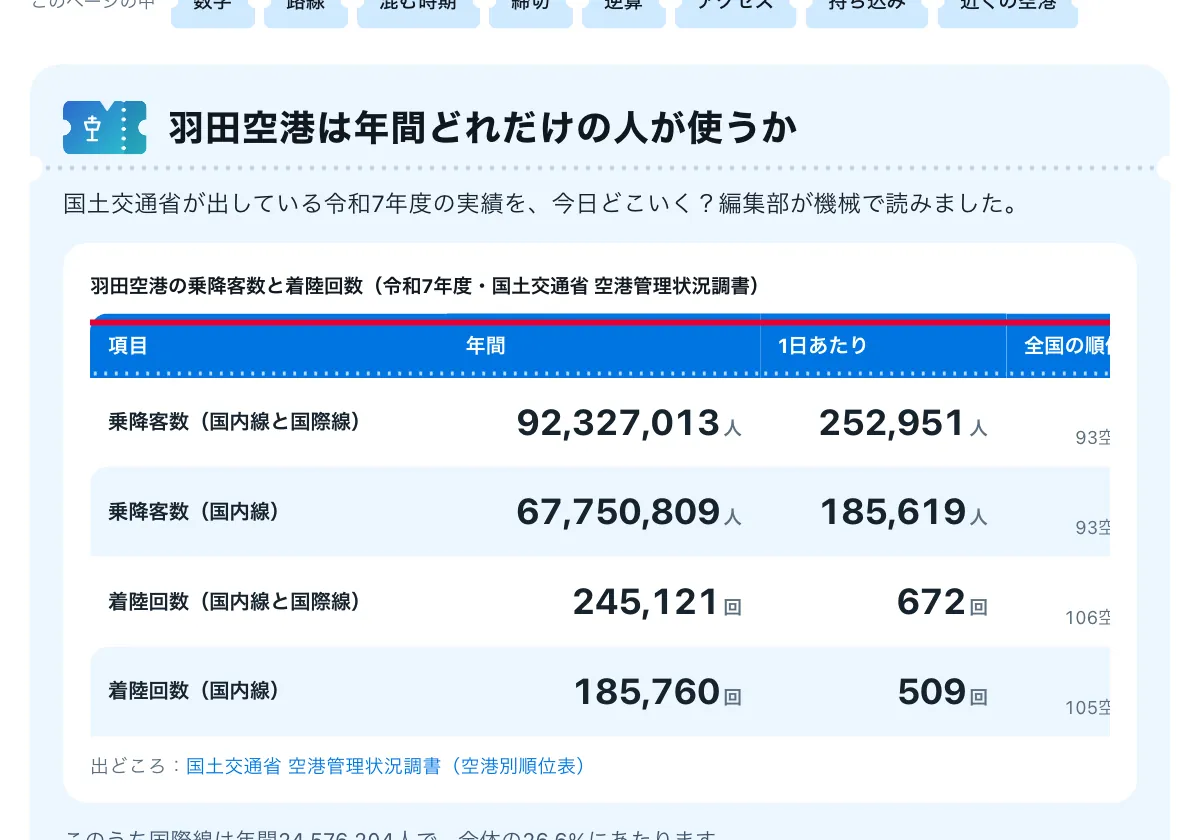Viewport: 1200px width, 840px height.
Task: Select the 乗降客数（国内線と国際線） row label
Action: 234,422
